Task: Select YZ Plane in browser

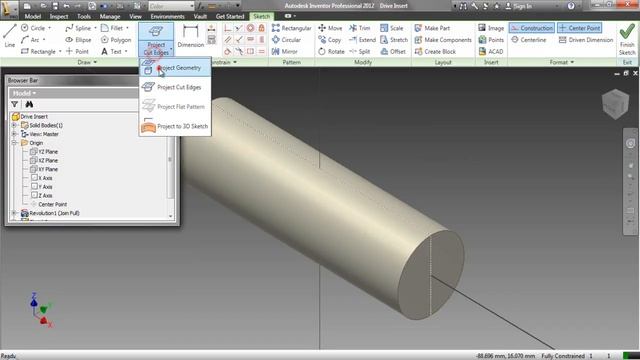Action: pyautogui.click(x=44, y=152)
